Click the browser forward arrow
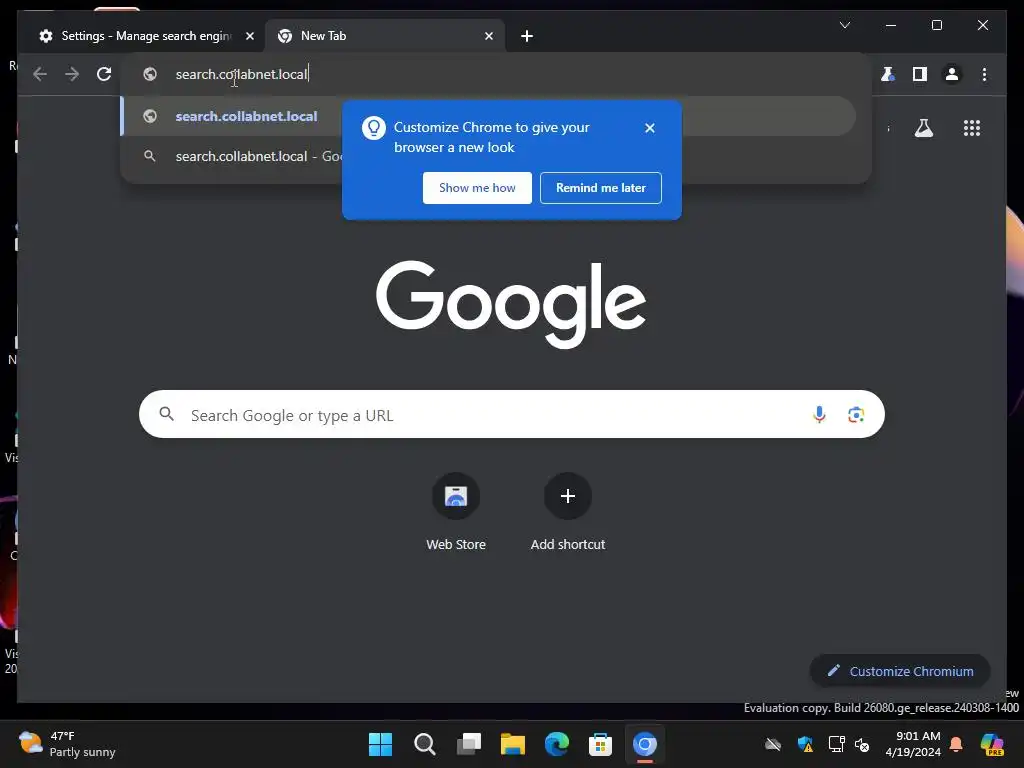The width and height of the screenshot is (1024, 768). [x=72, y=74]
